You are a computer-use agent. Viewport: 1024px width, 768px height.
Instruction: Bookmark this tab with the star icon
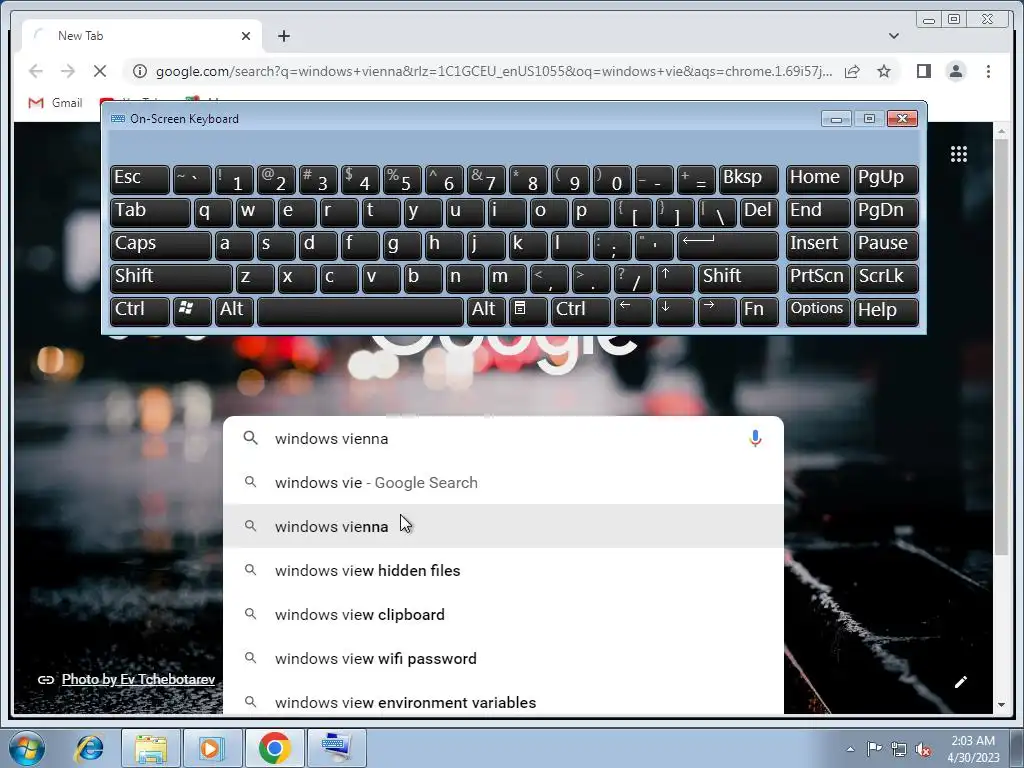pos(884,71)
